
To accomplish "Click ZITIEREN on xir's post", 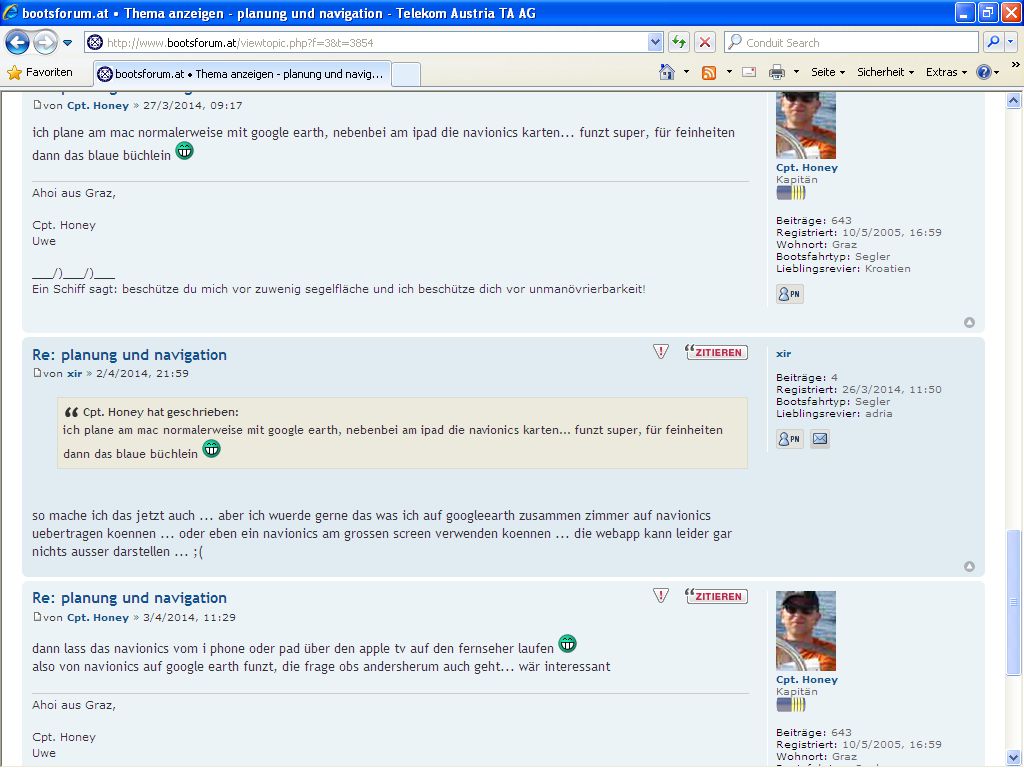I will click(716, 352).
